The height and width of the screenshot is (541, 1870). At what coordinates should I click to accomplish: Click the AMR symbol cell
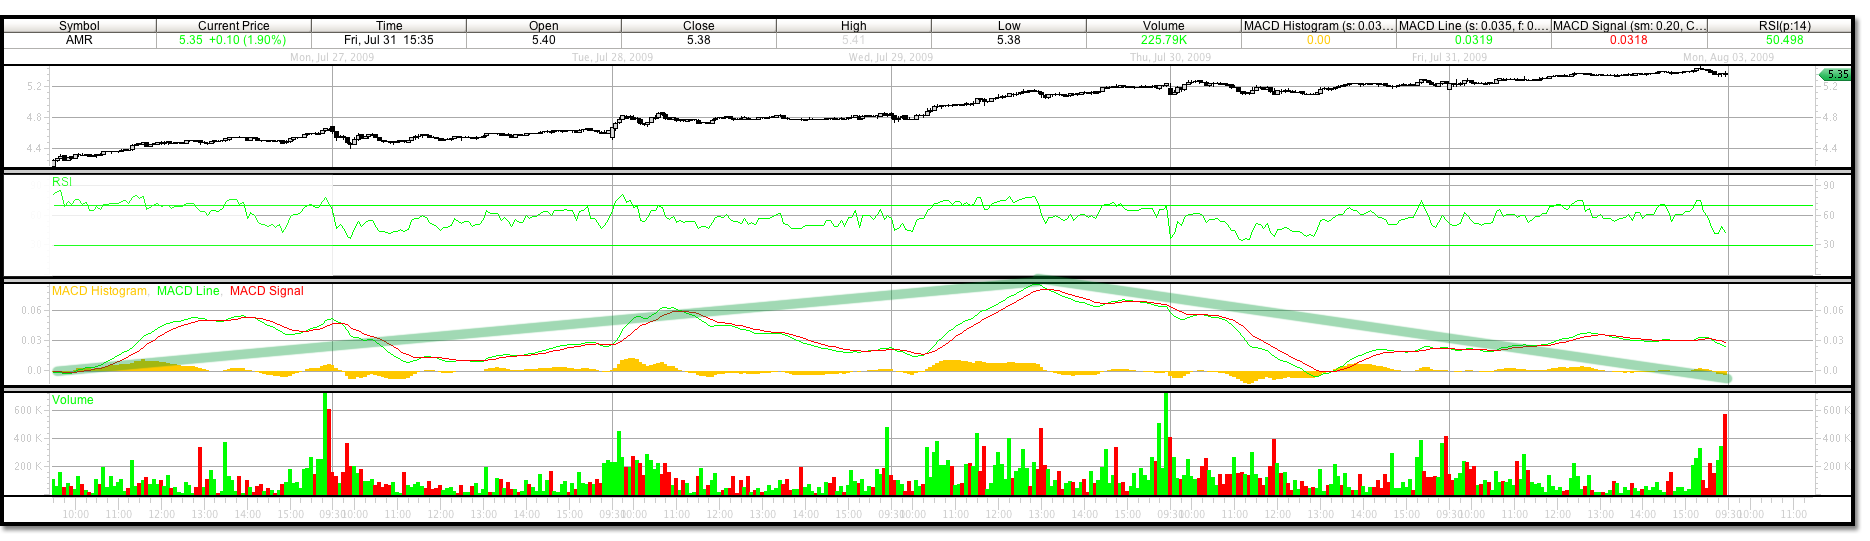coord(79,40)
